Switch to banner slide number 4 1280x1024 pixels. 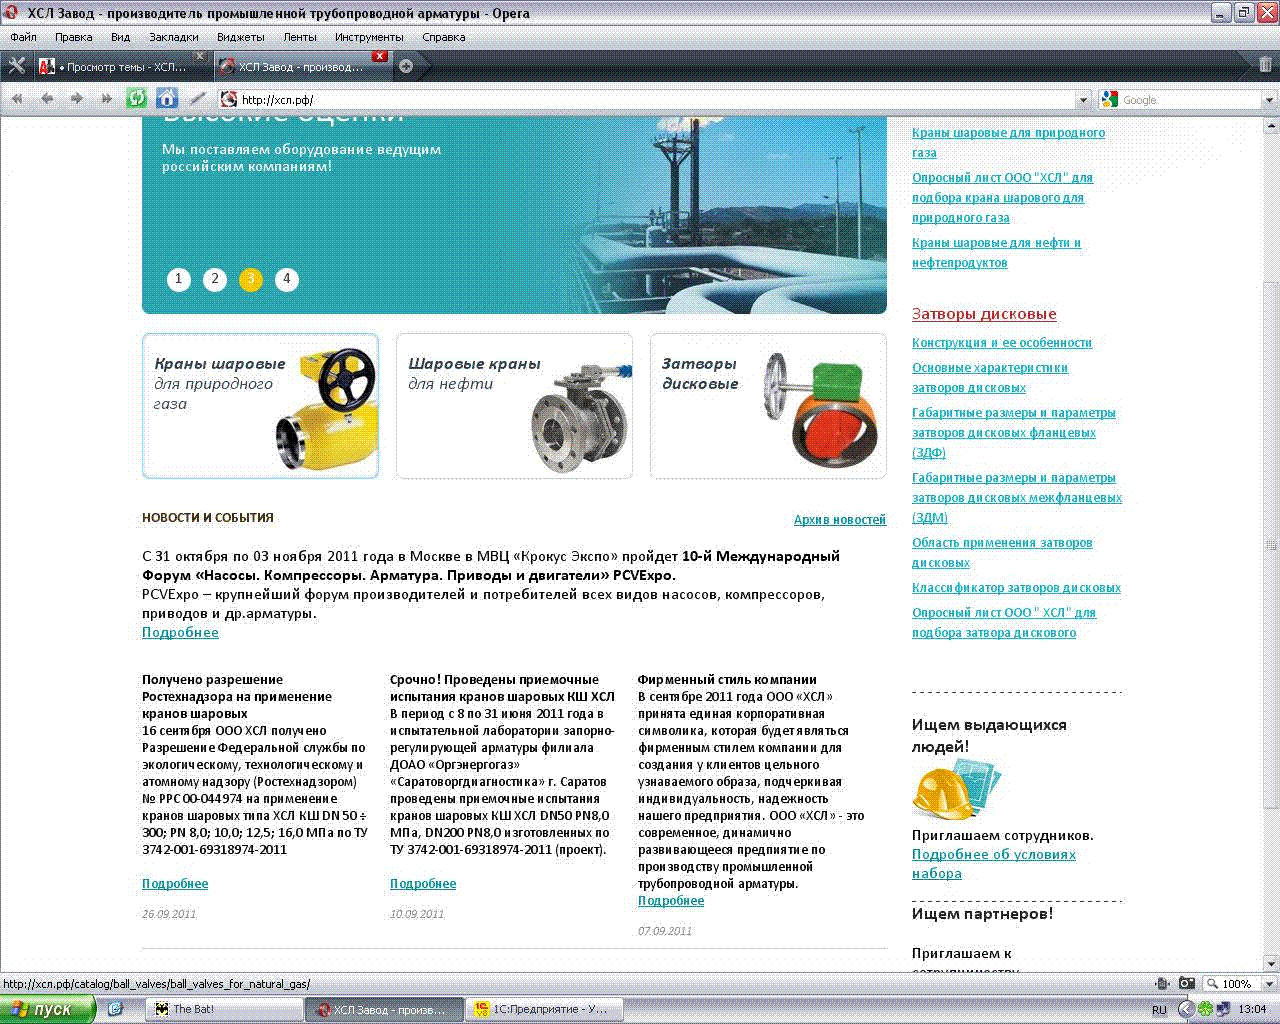(x=287, y=279)
